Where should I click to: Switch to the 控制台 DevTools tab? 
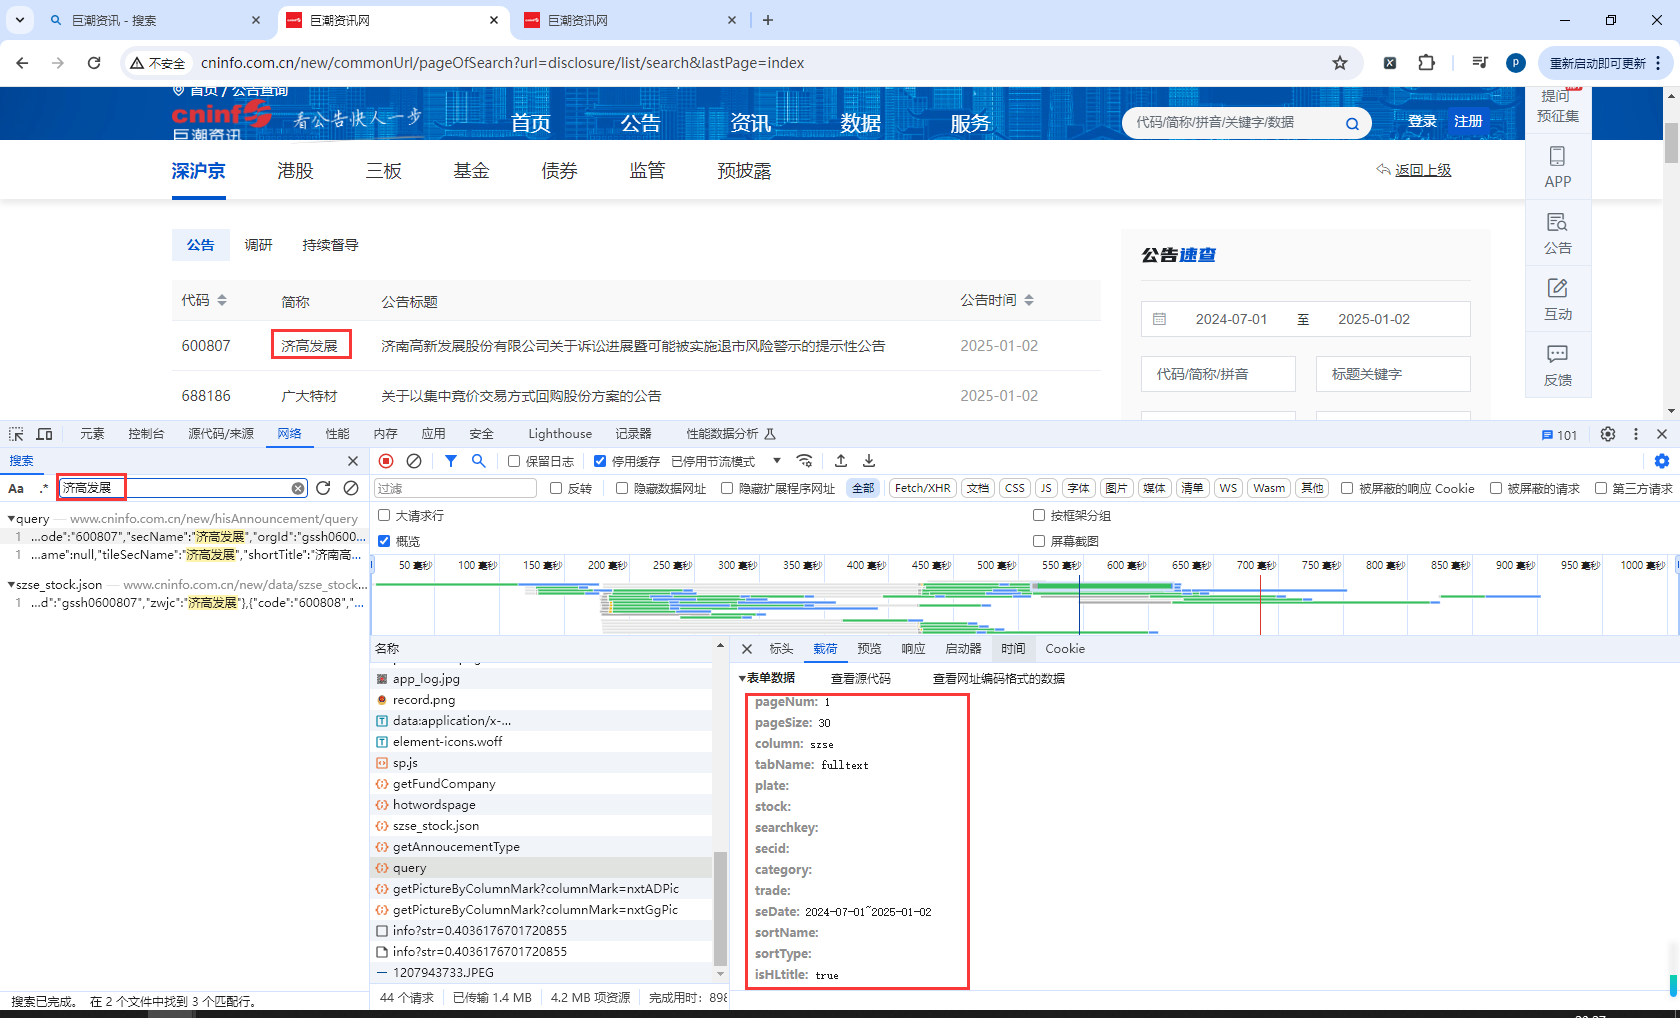tap(146, 434)
